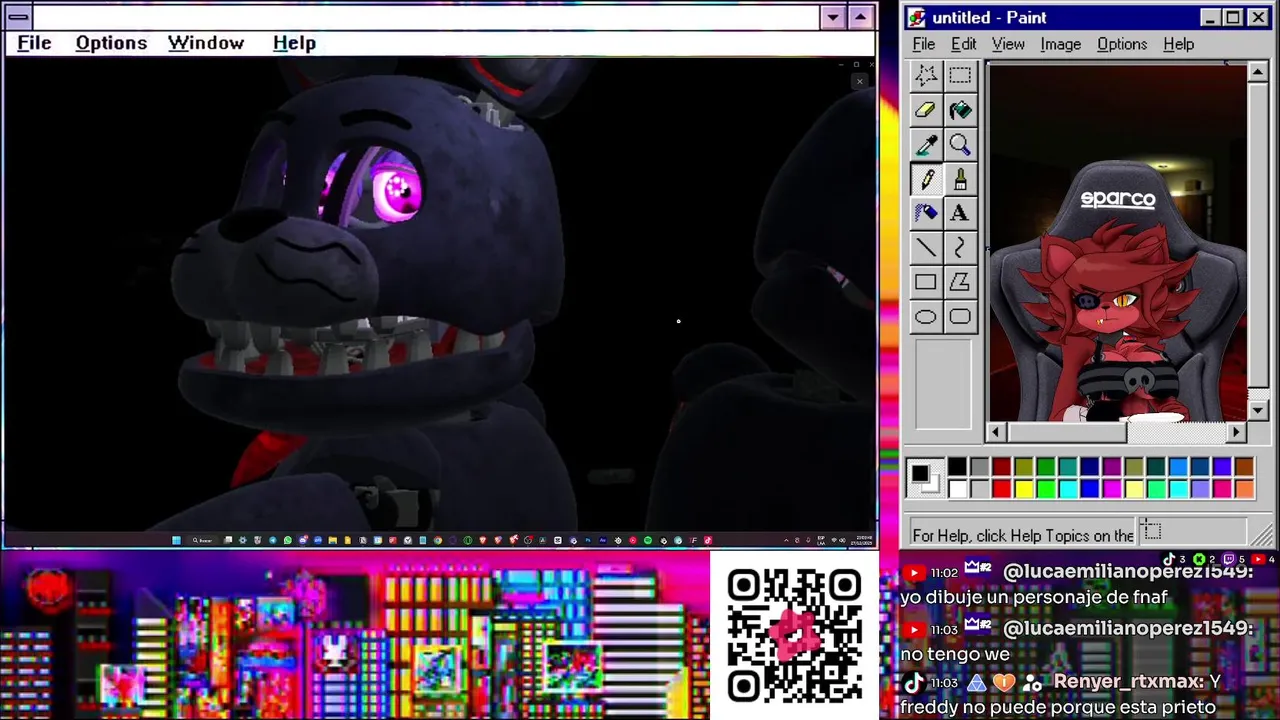Open Paint's Options menu

click(1122, 44)
